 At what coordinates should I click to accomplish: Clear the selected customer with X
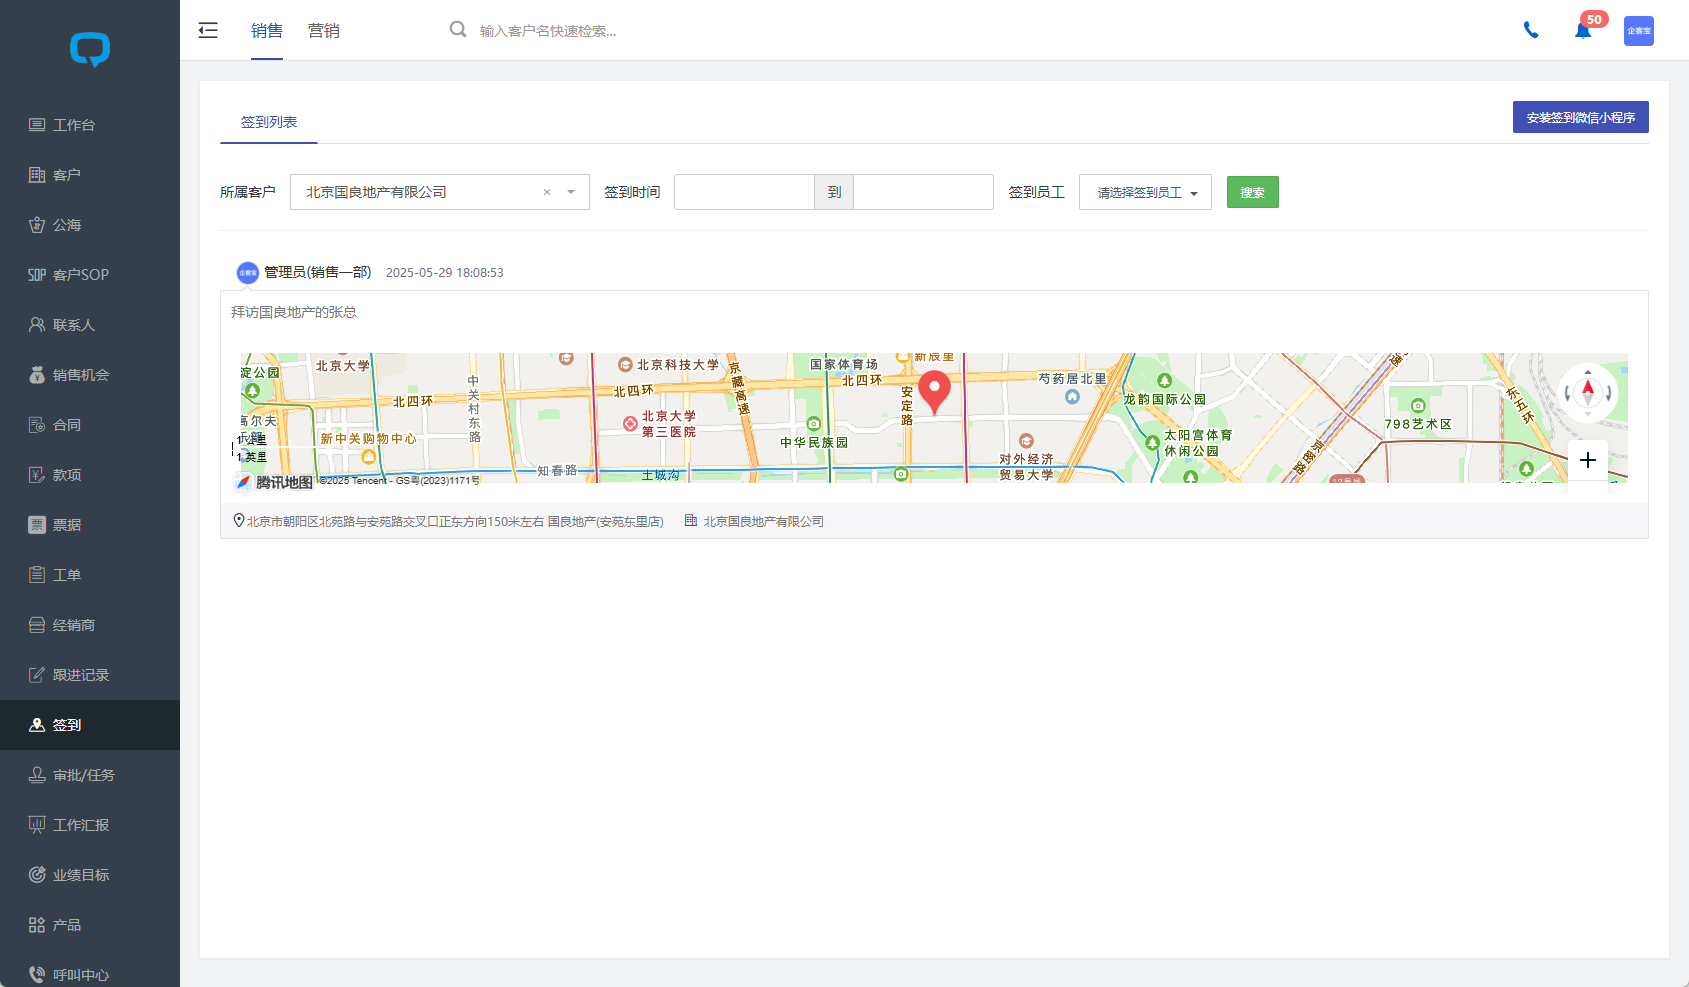(547, 192)
